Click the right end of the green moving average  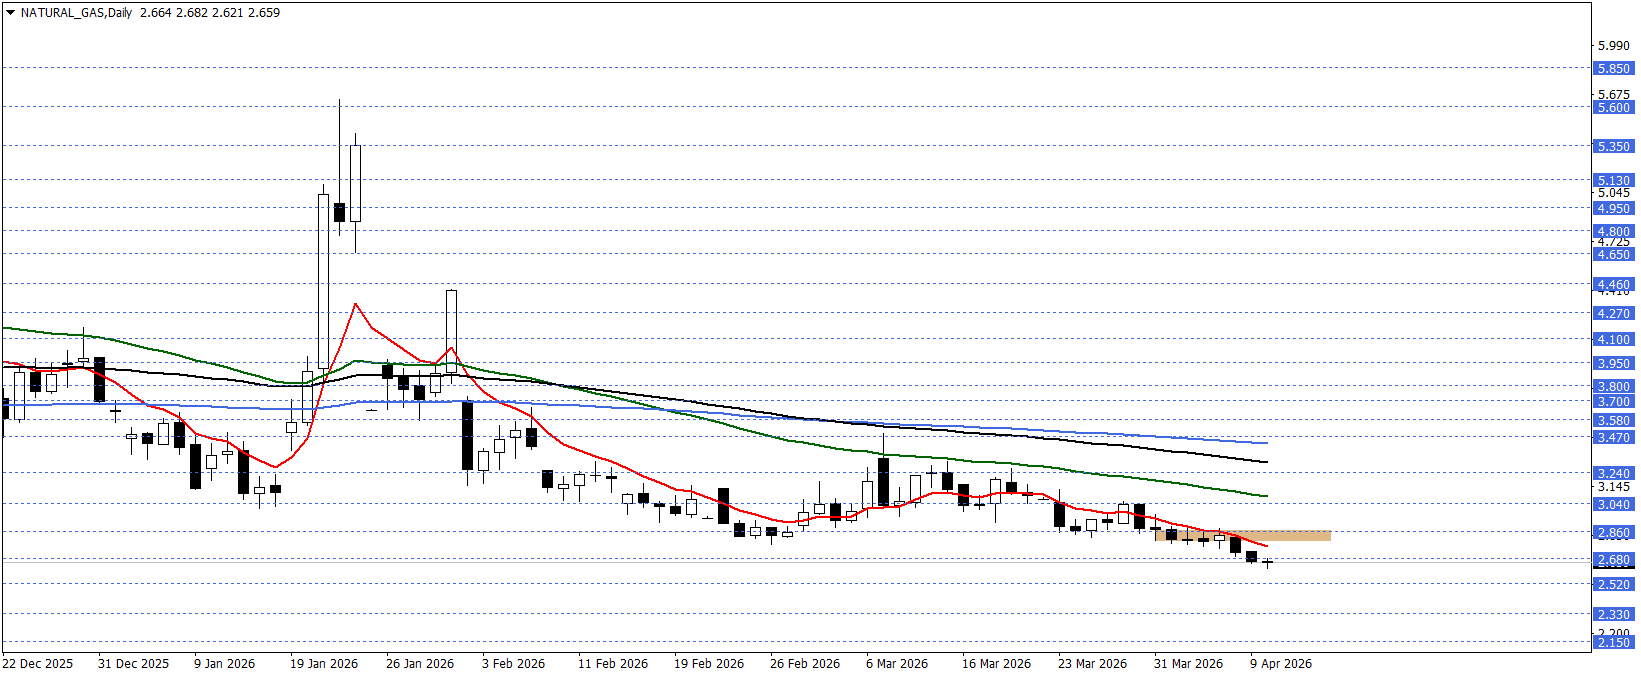click(1266, 496)
